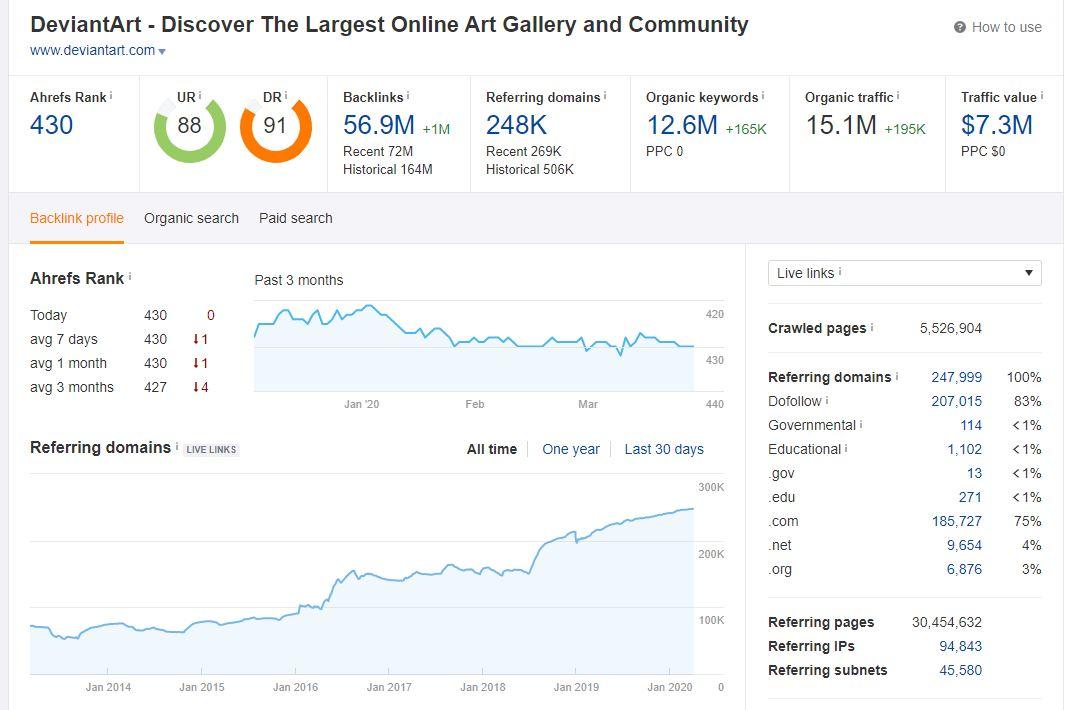Click the 94,843 Referring IPs link
The height and width of the screenshot is (710, 1077).
pos(960,646)
